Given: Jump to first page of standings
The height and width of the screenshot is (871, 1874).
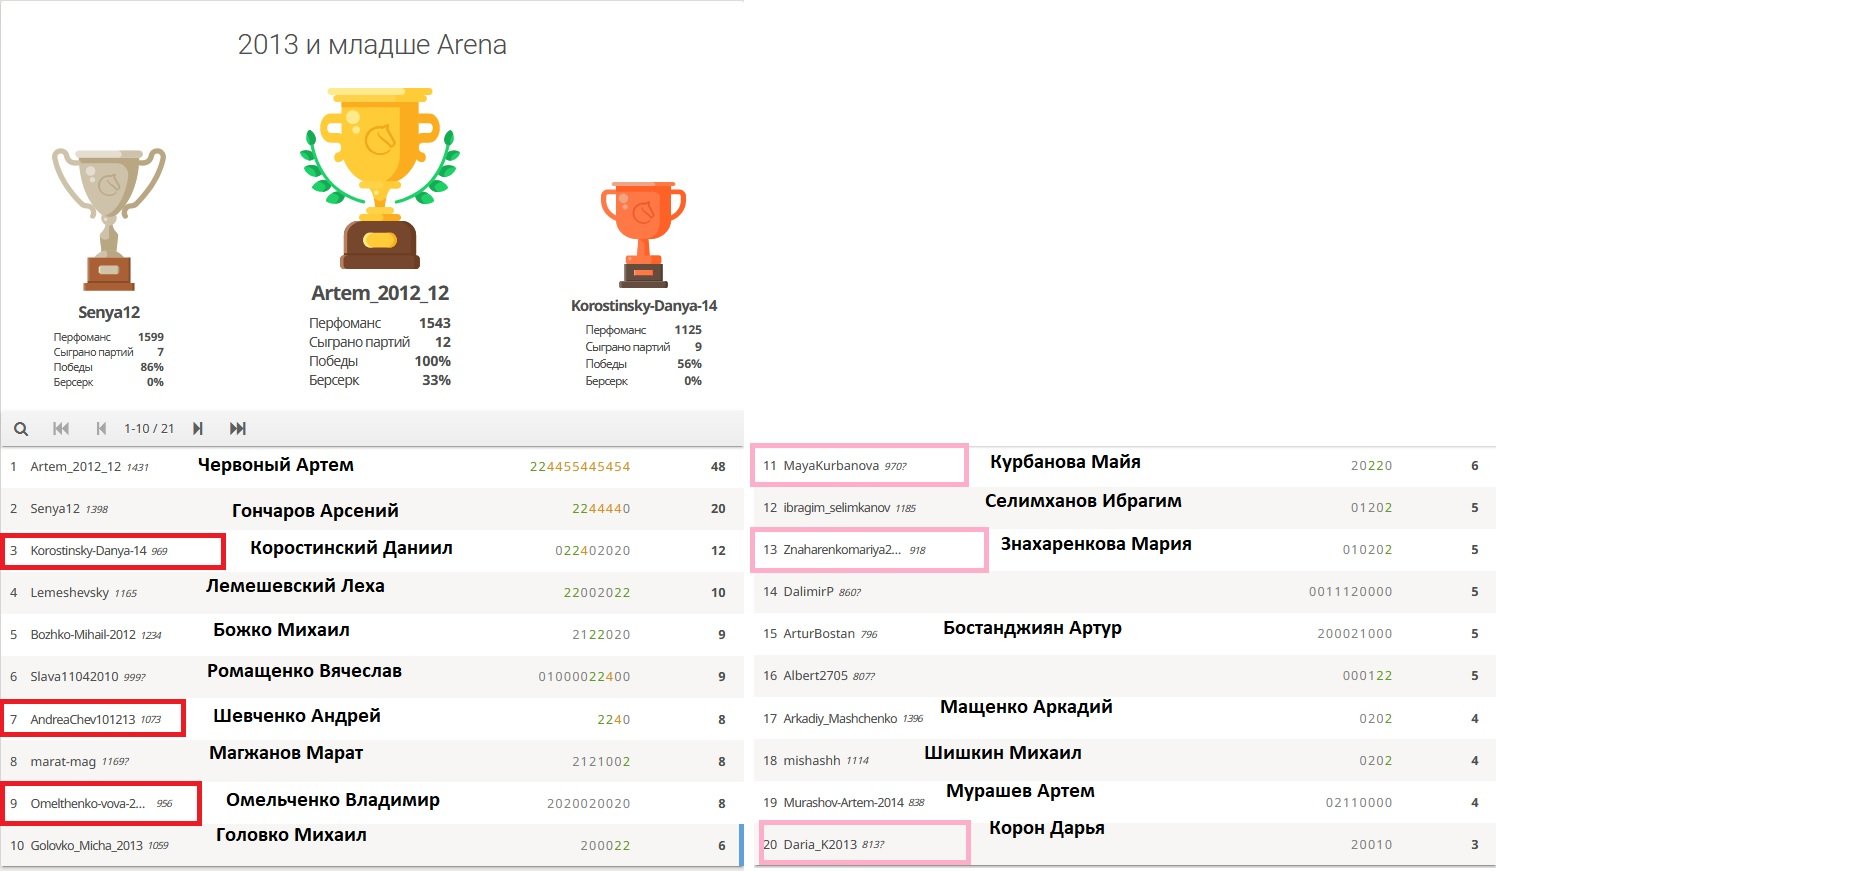Looking at the screenshot, I should pyautogui.click(x=61, y=429).
